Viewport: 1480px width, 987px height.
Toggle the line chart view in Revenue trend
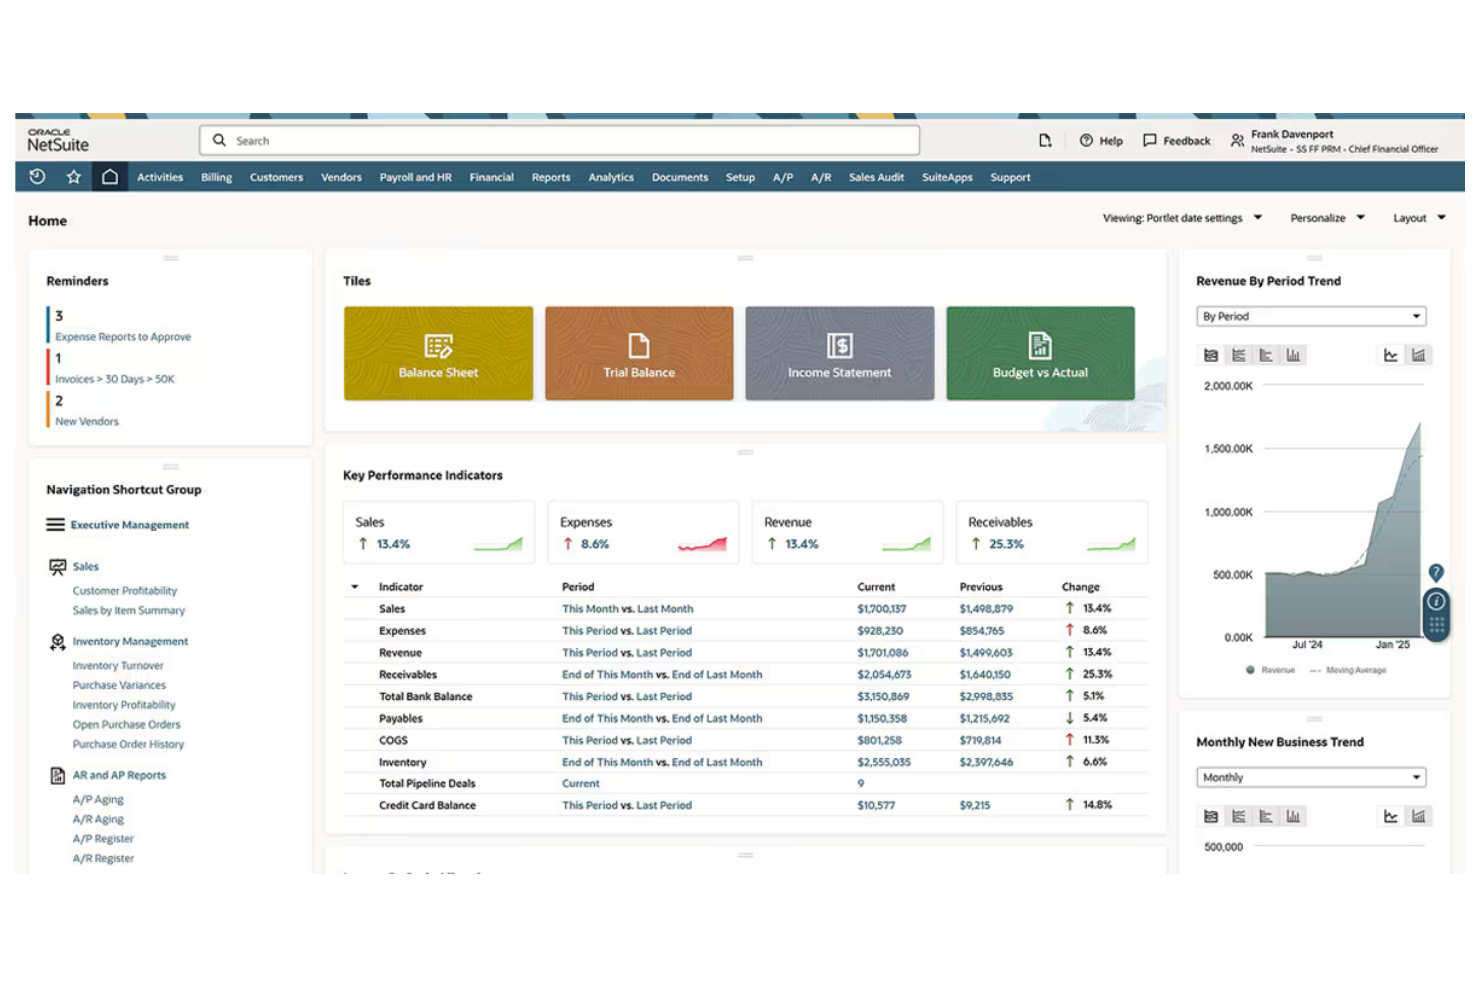pyautogui.click(x=1389, y=354)
